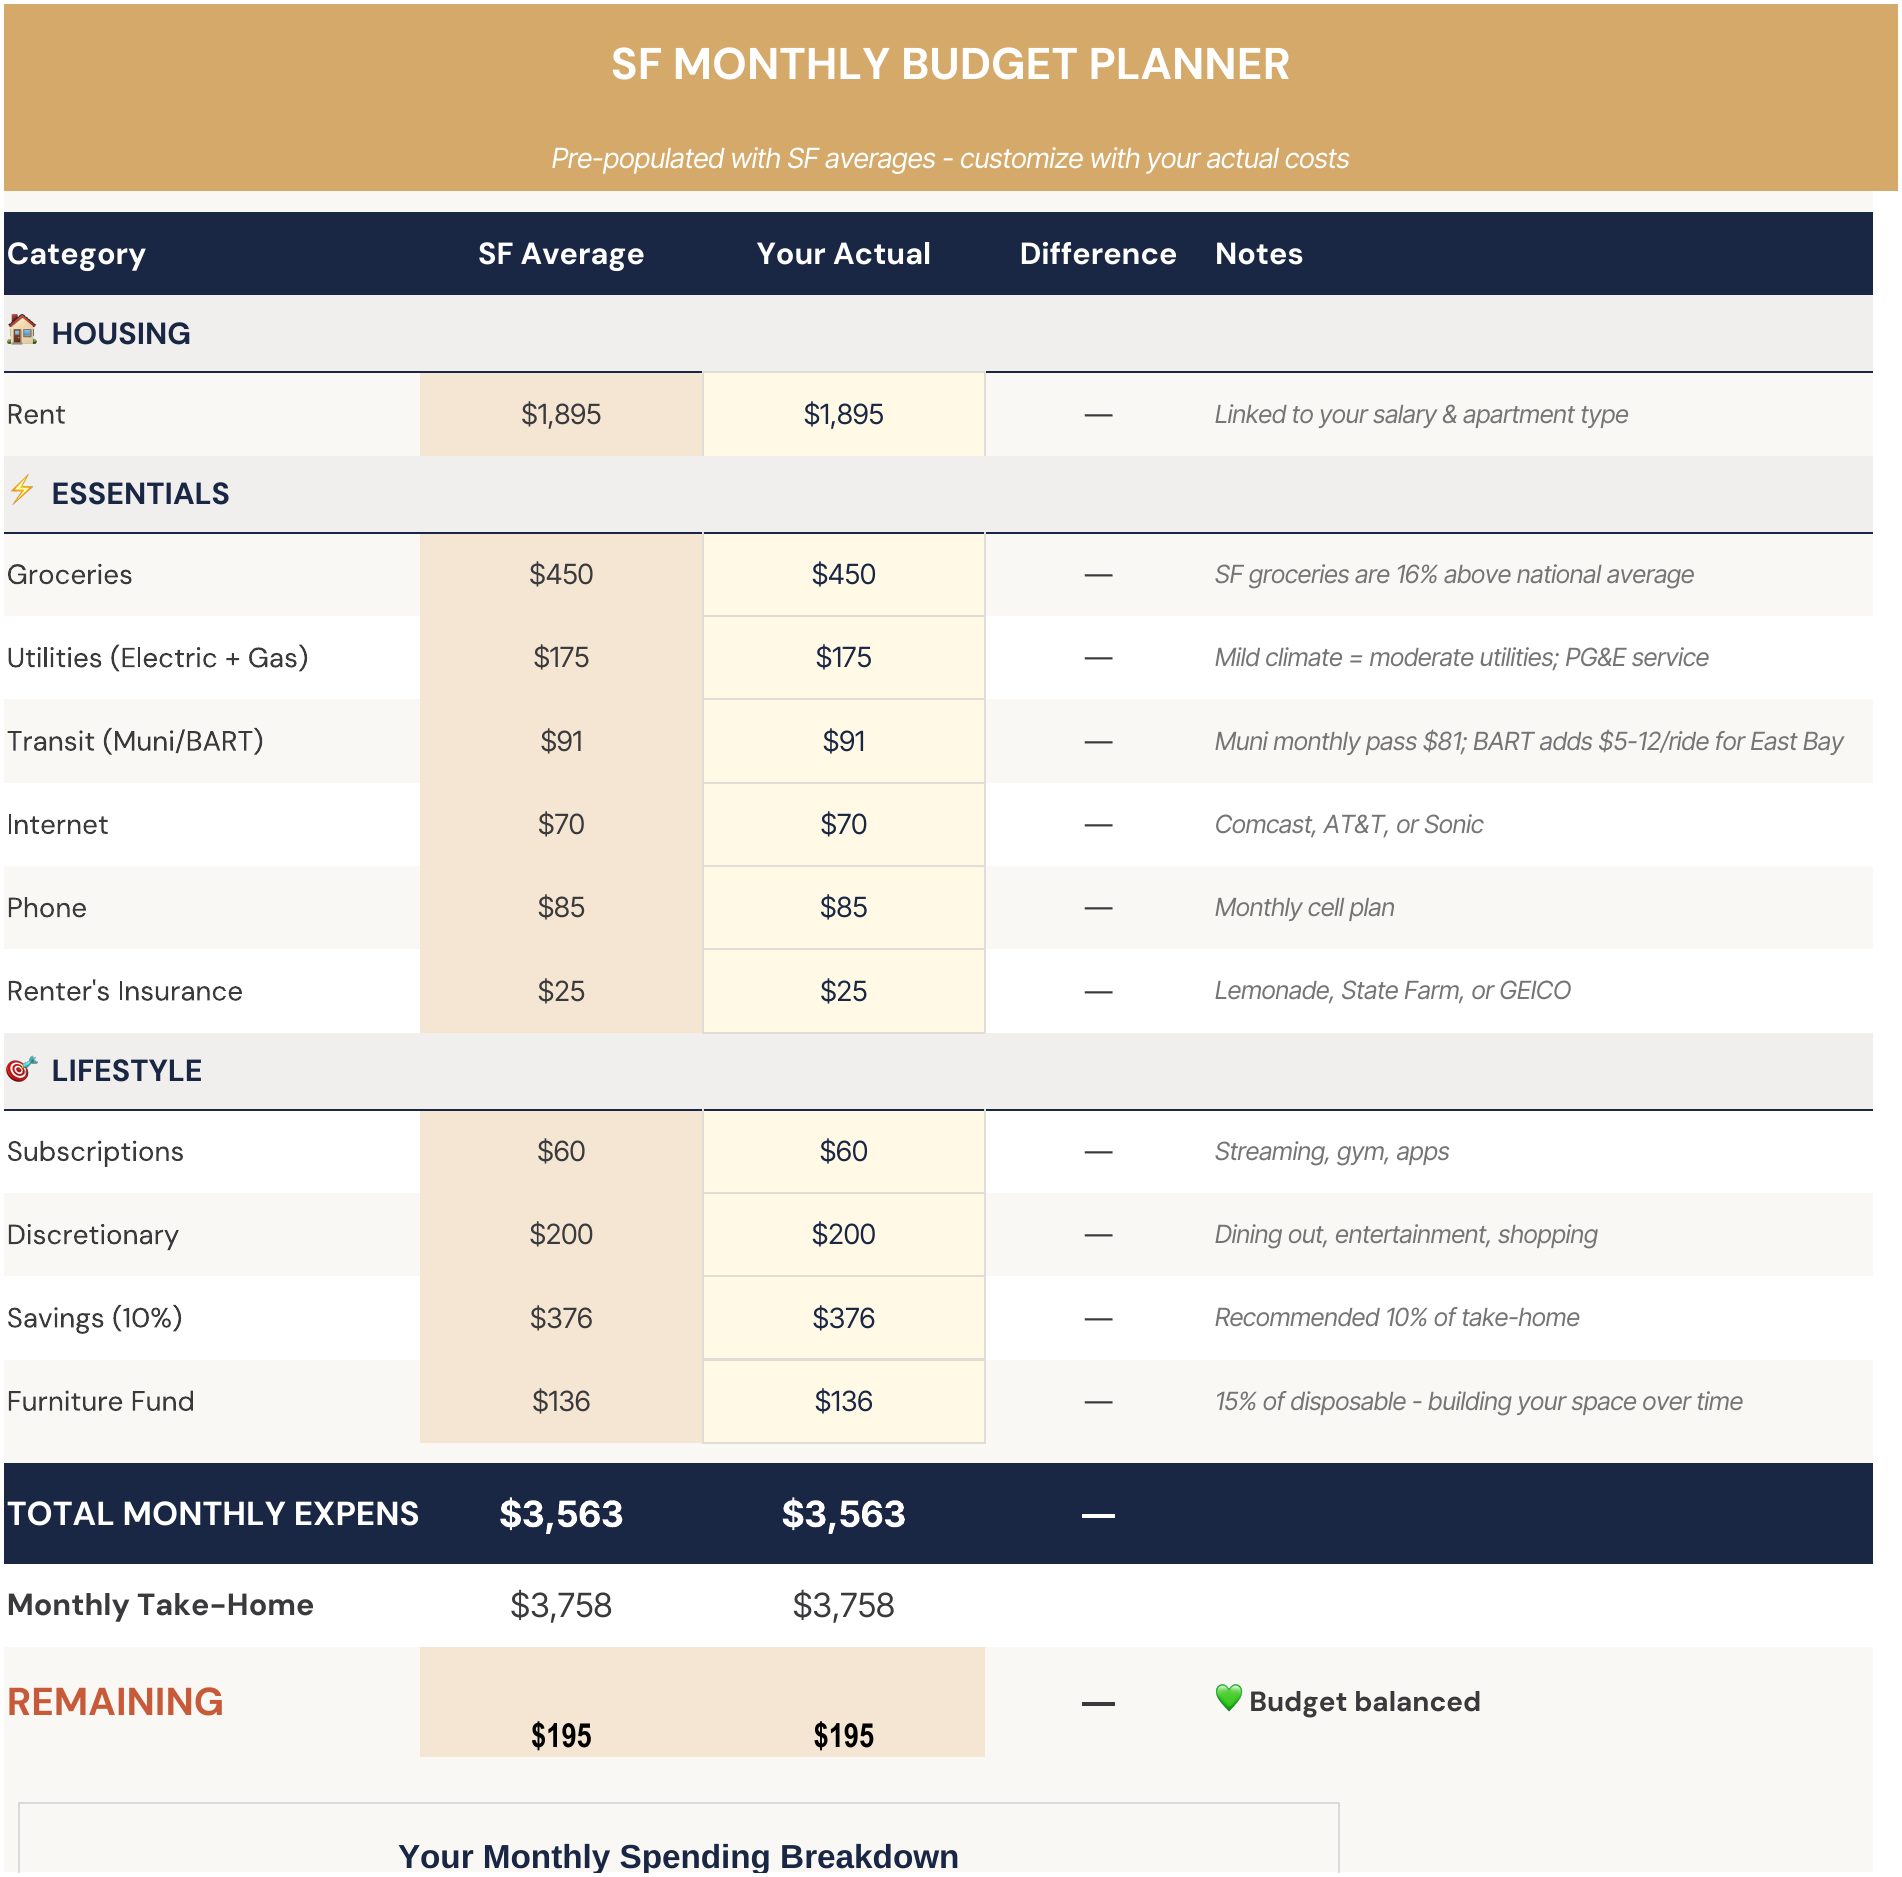Click the note "Streaming, gym, apps"
This screenshot has width=1902, height=1877.
[x=1331, y=1152]
